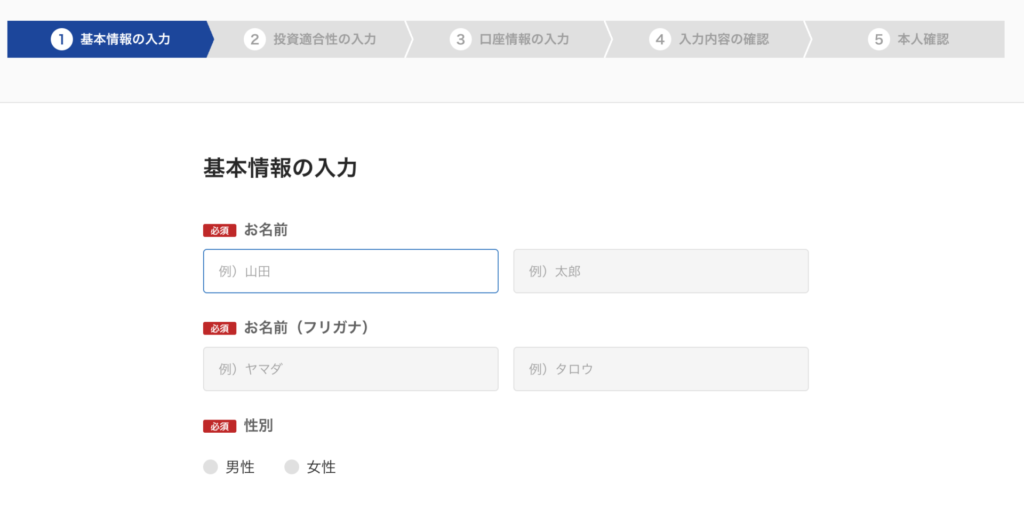Click the step 2 number circle
This screenshot has height=508, width=1024.
coord(255,40)
